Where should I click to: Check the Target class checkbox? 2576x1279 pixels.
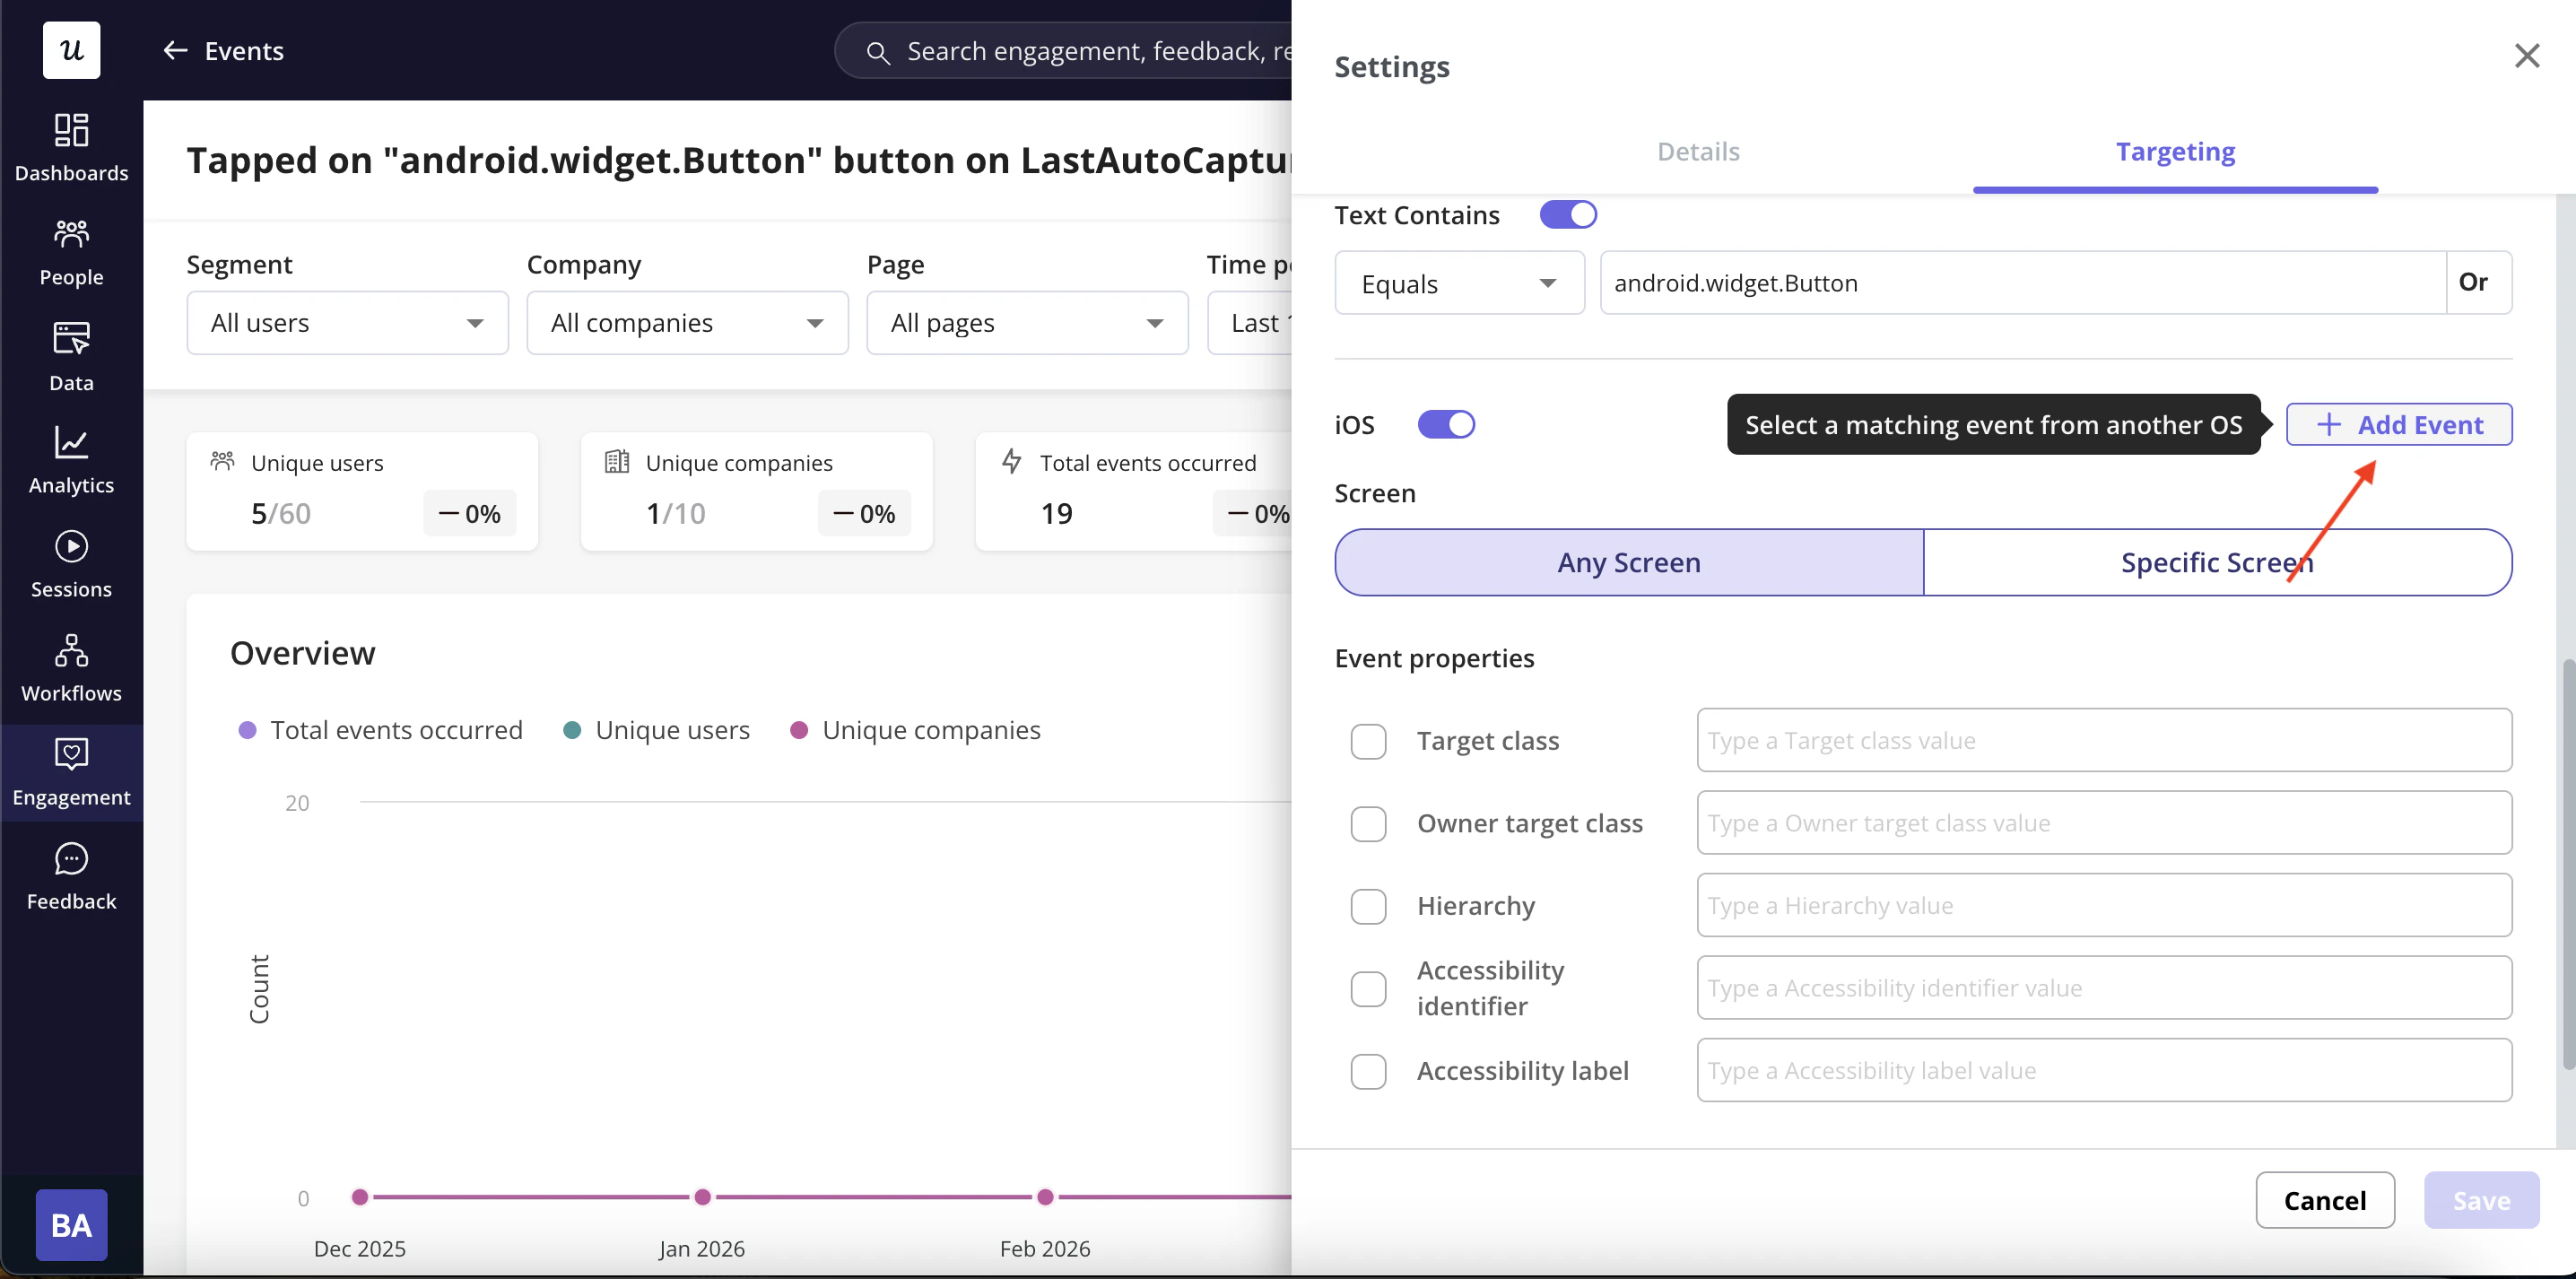point(1368,741)
